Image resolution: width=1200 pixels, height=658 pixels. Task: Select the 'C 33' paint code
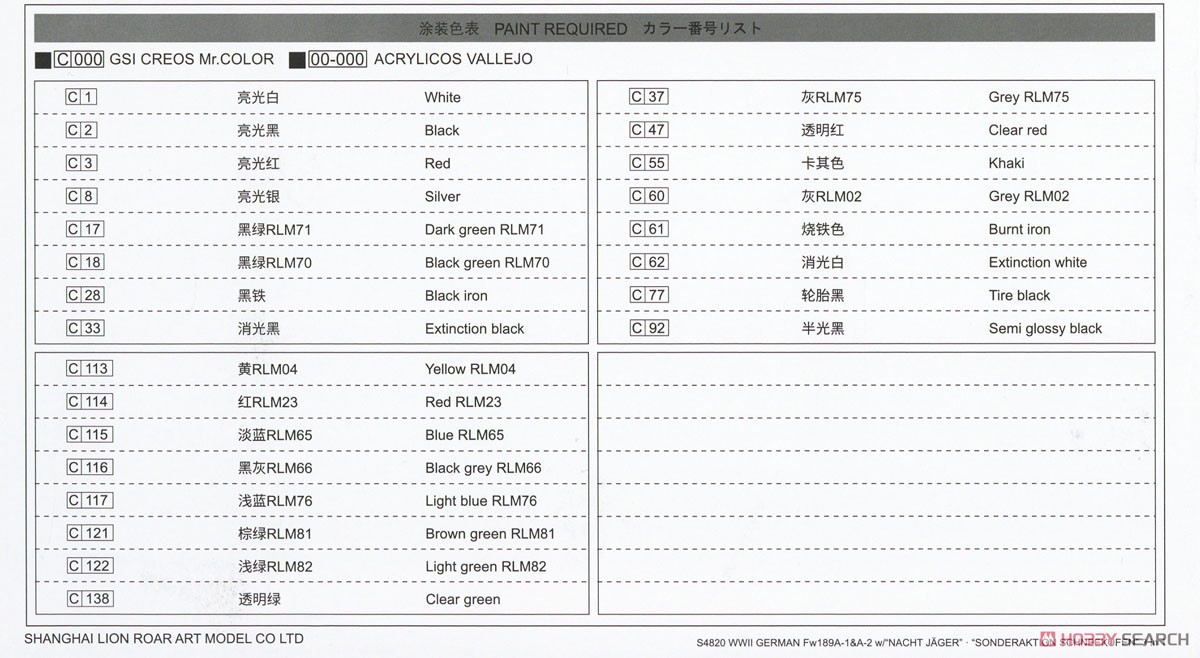(x=85, y=328)
